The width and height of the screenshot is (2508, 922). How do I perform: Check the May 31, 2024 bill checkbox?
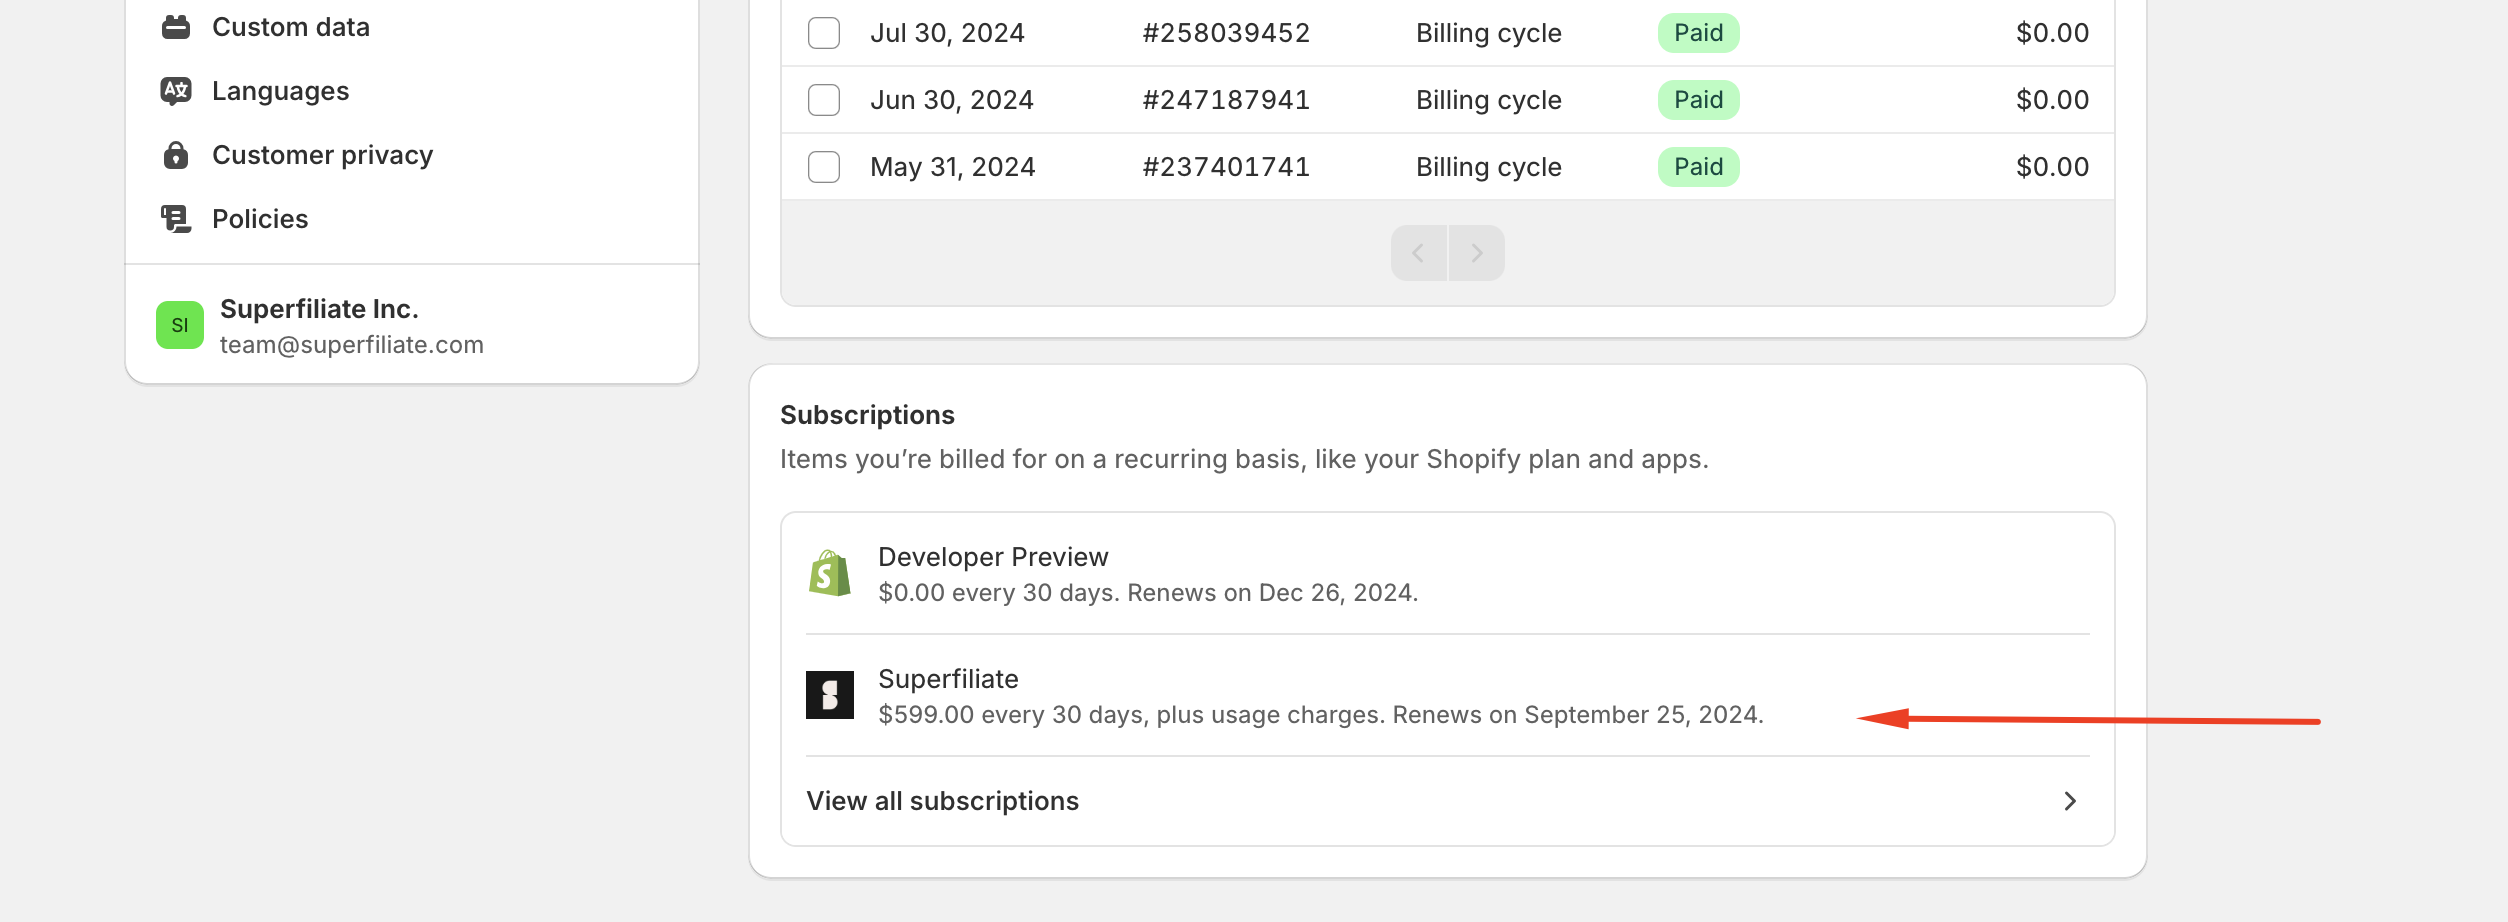824,167
